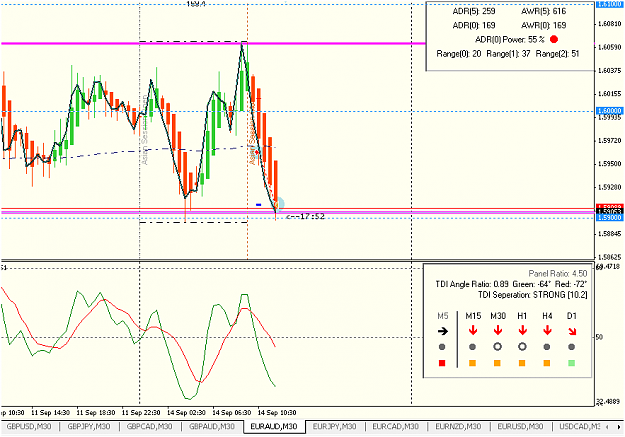Click the M15 orange square indicator
Viewport: 625px width, 437px height.
click(472, 363)
